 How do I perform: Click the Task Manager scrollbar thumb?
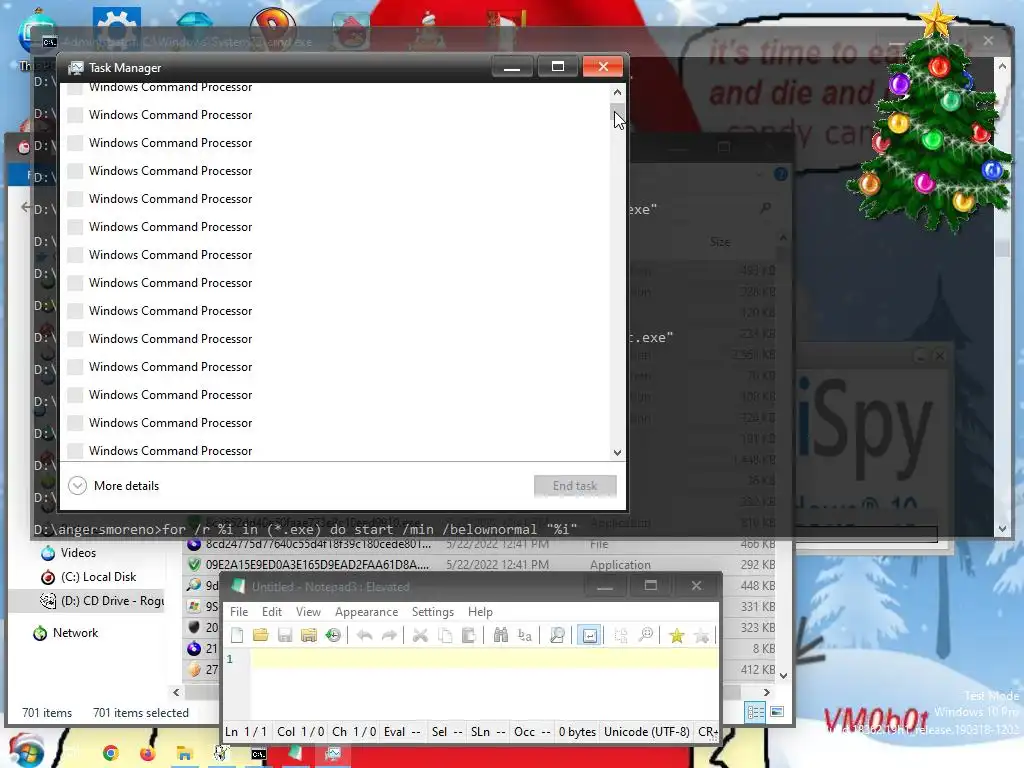coord(617,112)
